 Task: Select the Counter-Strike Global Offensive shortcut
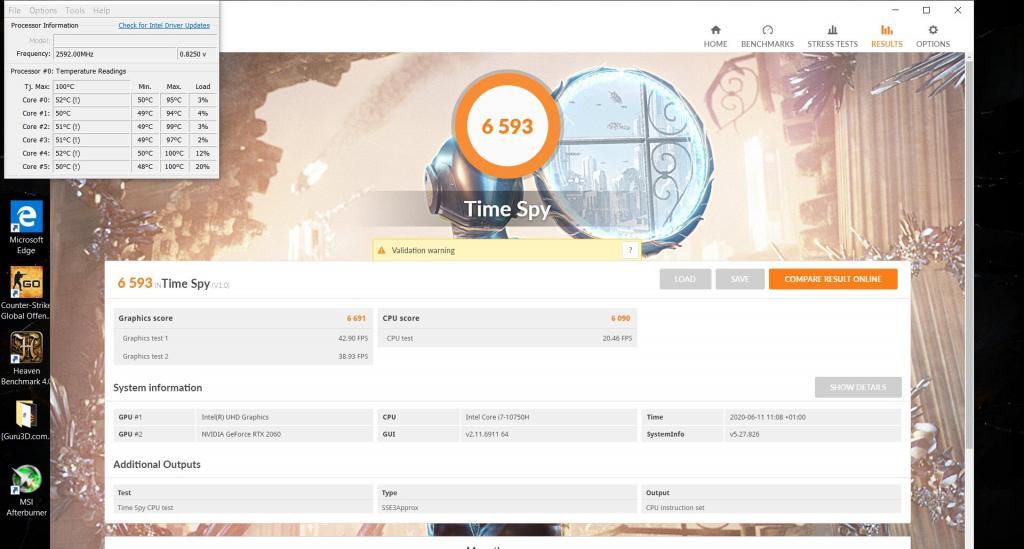[x=26, y=283]
